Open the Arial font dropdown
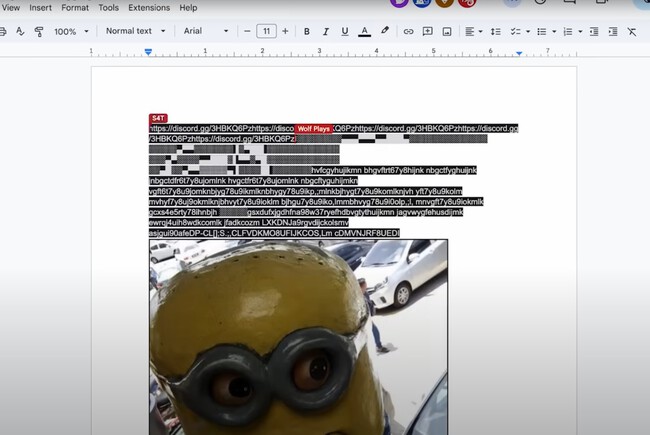This screenshot has height=435, width=650. point(207,31)
